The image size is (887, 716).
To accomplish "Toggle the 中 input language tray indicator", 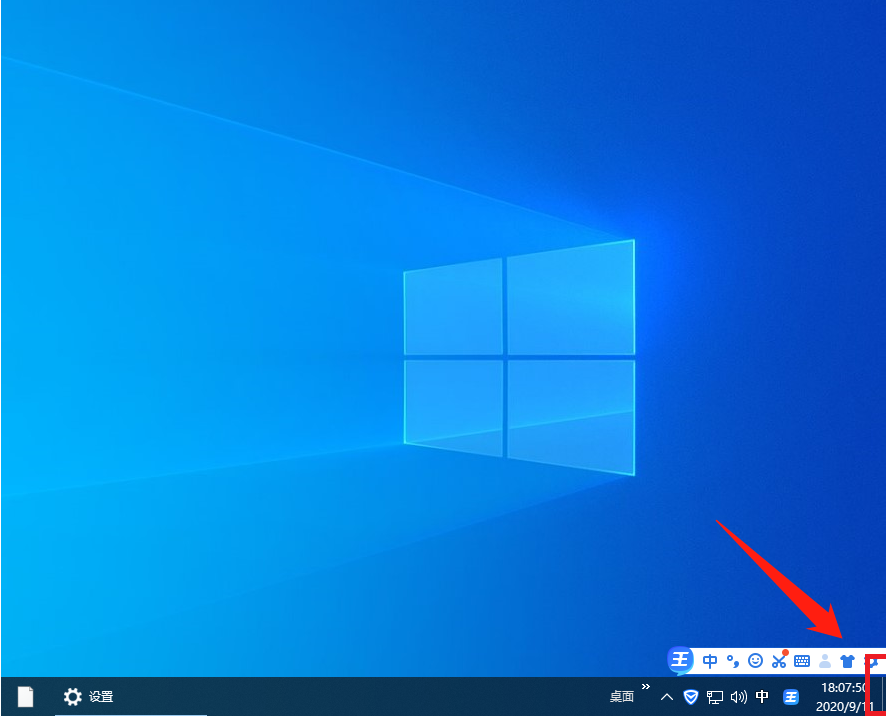I will (762, 697).
